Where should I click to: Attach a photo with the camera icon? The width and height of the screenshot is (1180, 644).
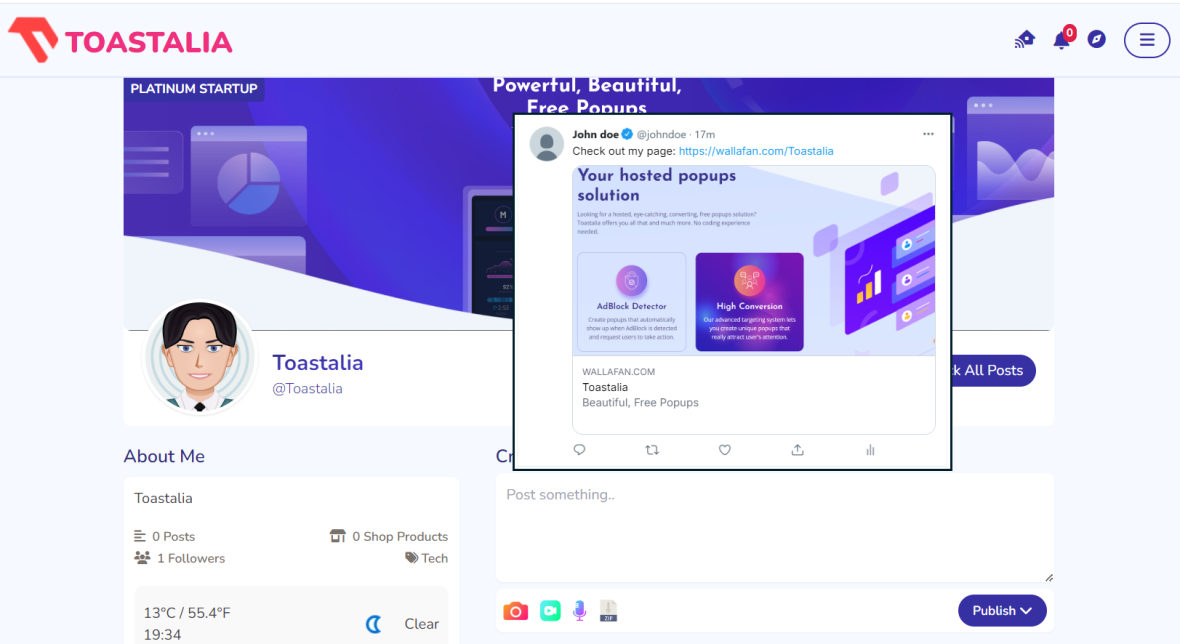[x=515, y=611]
